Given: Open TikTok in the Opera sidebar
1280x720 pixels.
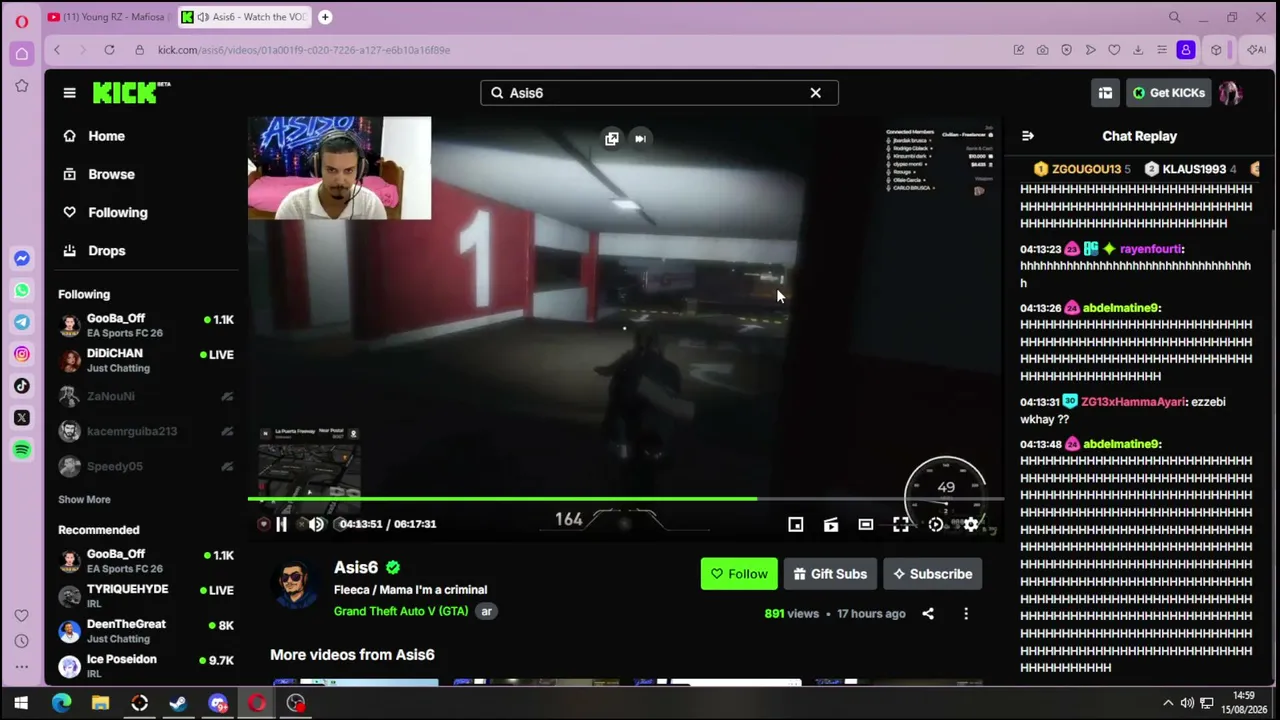Looking at the screenshot, I should [22, 386].
